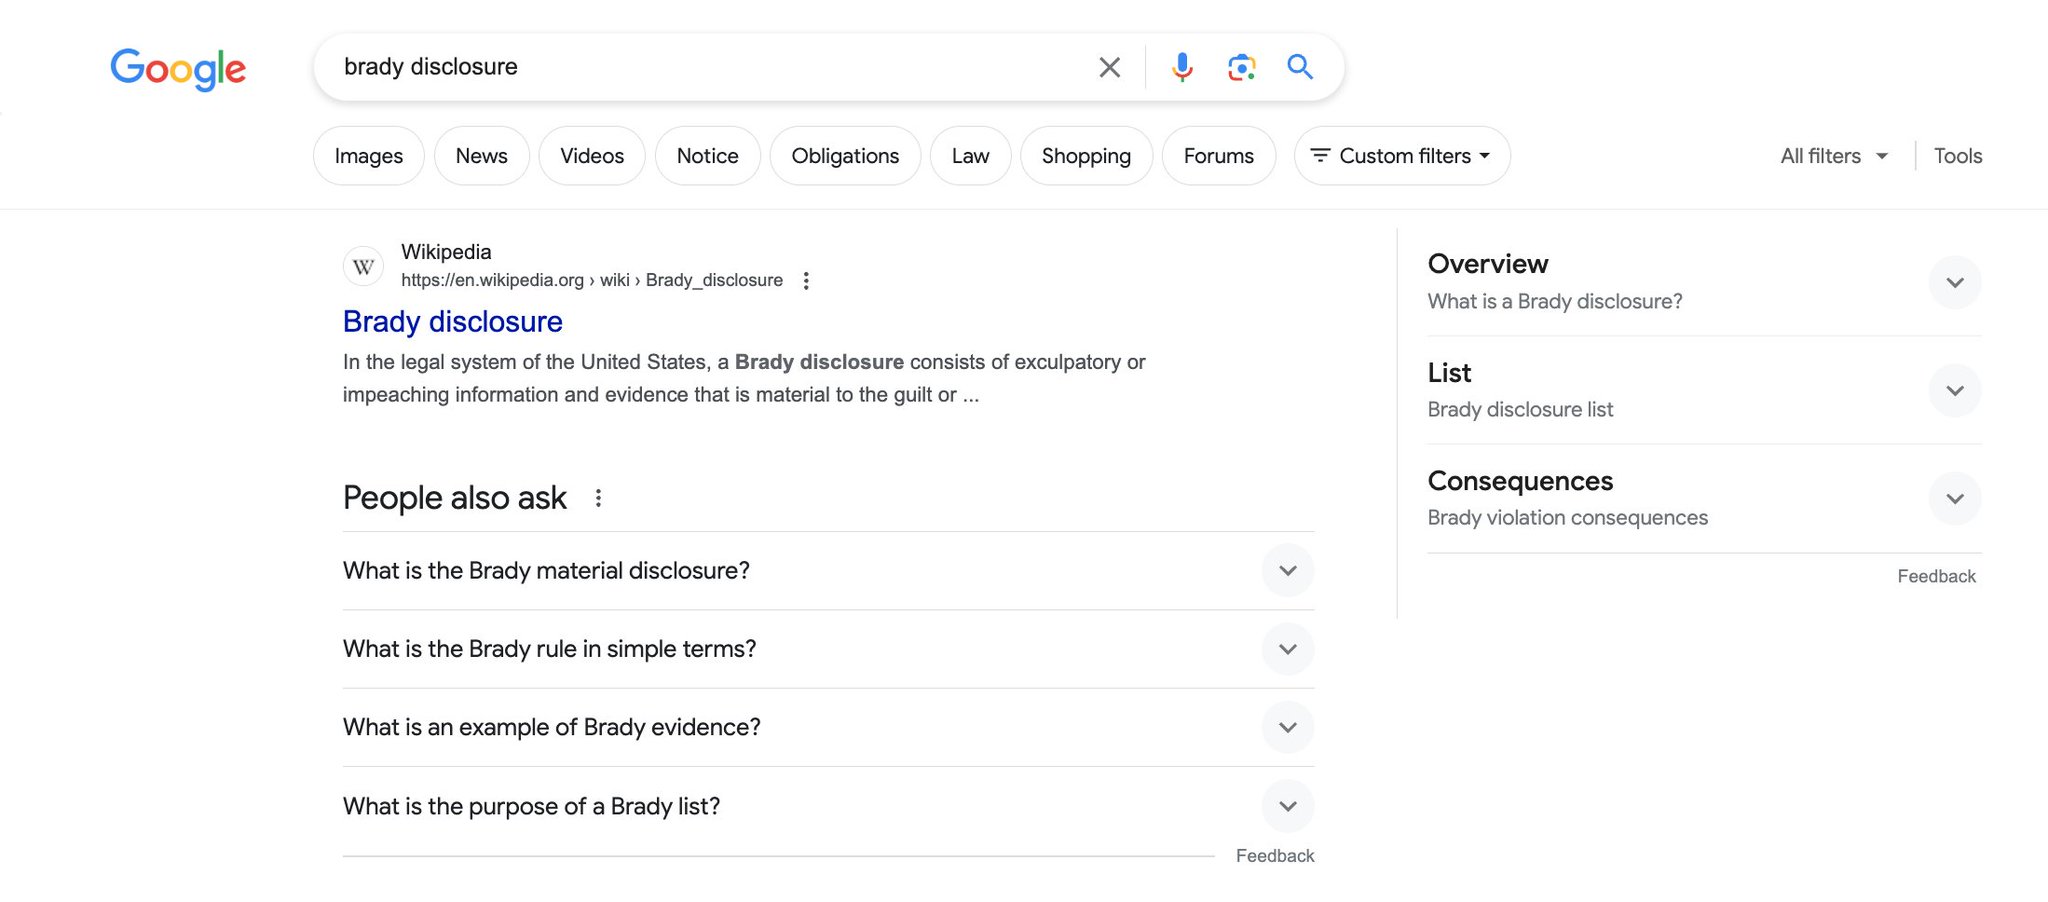Viewport: 2048px width, 902px height.
Task: Select the Obligations filter chip
Action: click(845, 156)
